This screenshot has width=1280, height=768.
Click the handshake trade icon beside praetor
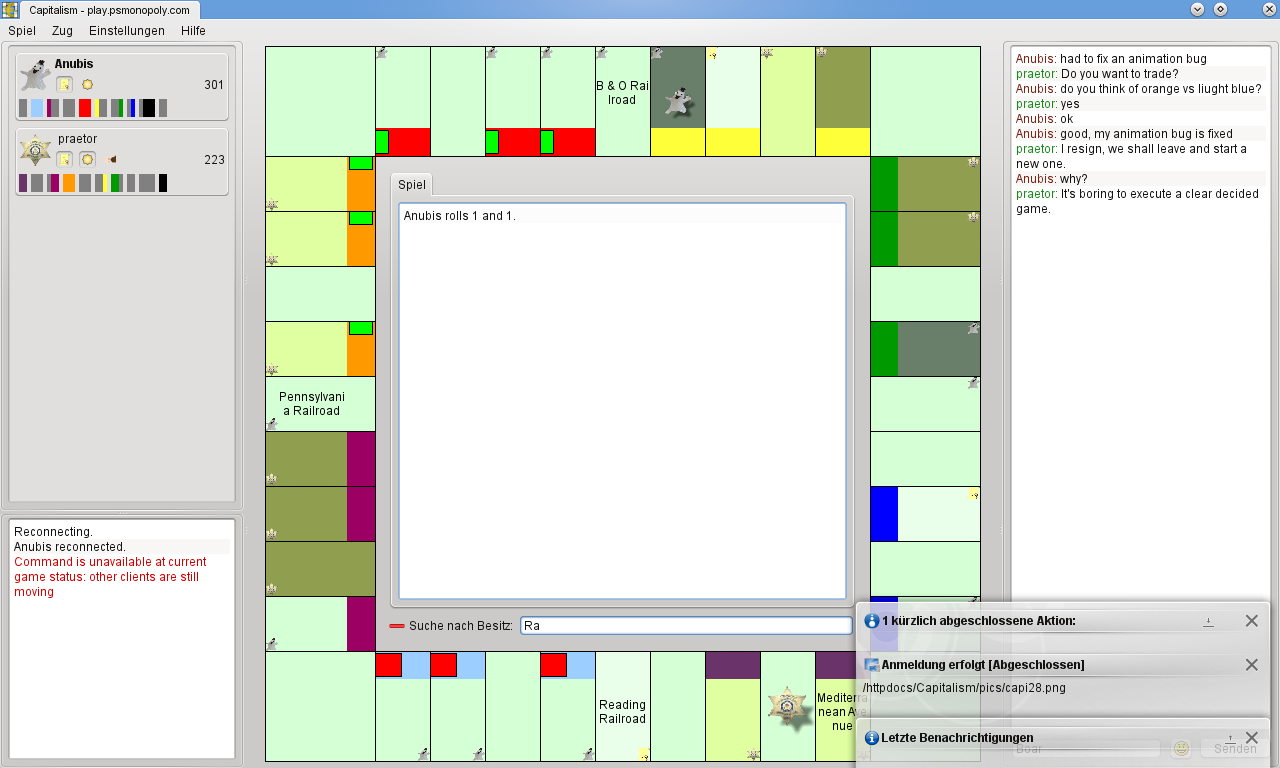pyautogui.click(x=111, y=159)
